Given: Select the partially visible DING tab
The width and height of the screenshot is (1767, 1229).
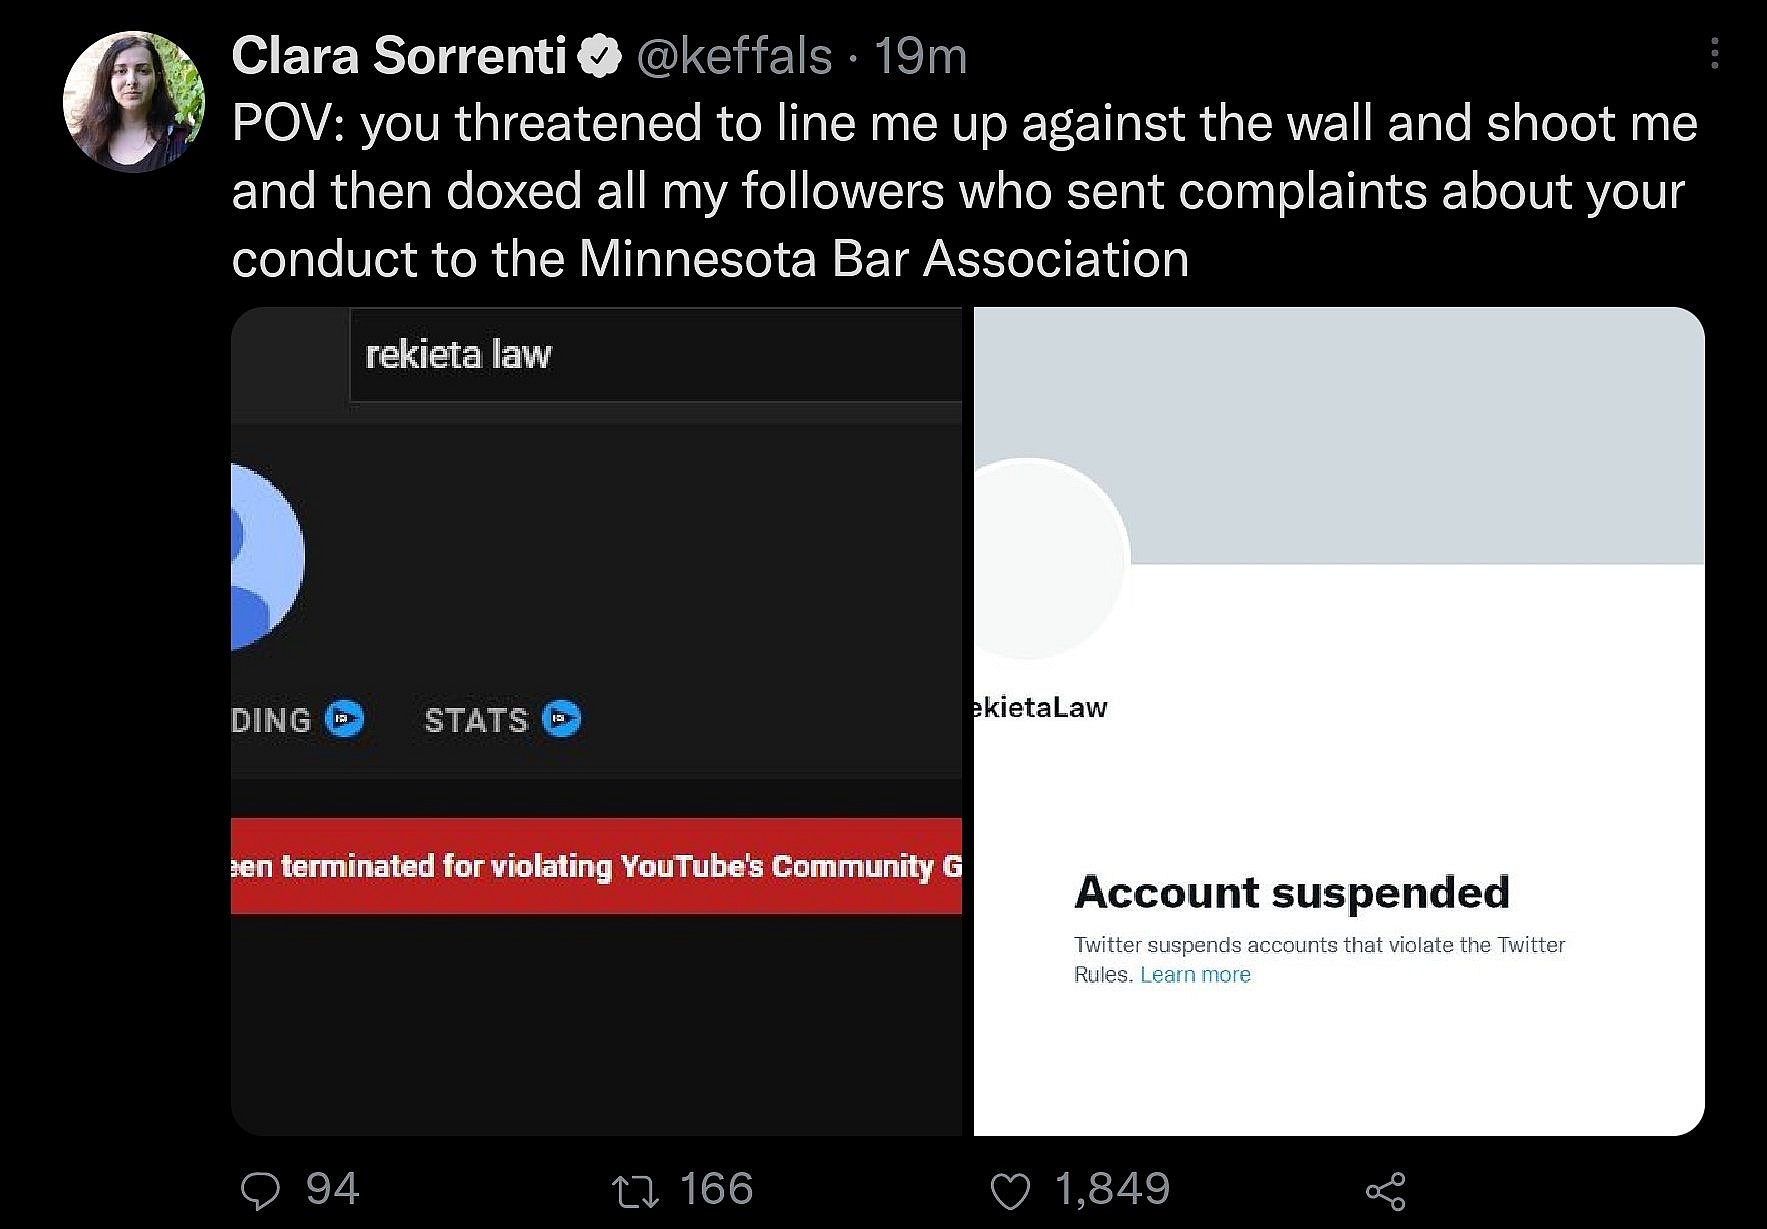Looking at the screenshot, I should coord(271,720).
